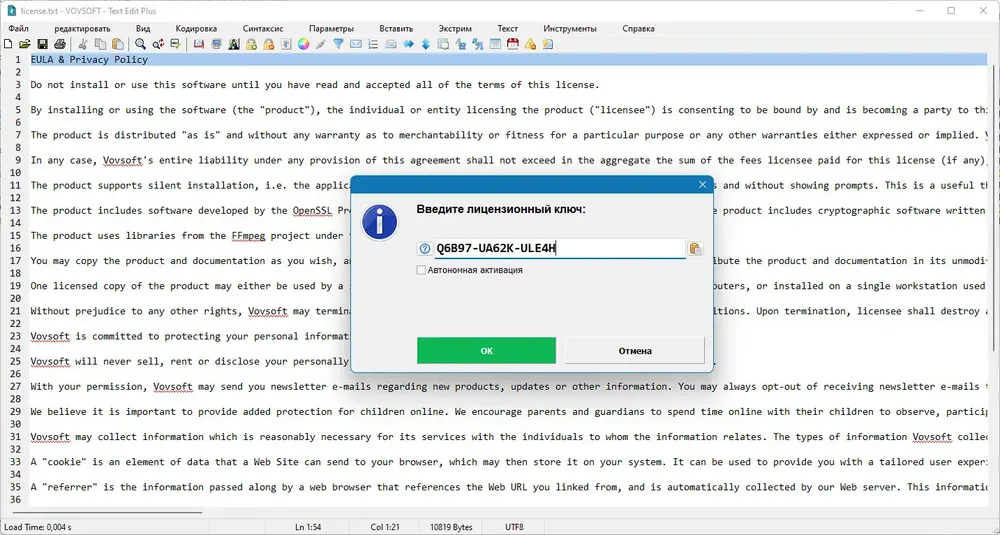Click the scissors cut icon
Viewport: 1000px width, 535px height.
click(83, 44)
